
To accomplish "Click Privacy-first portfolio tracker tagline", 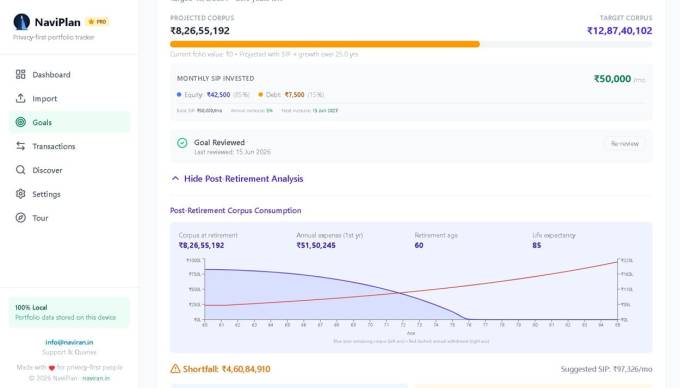I will pyautogui.click(x=54, y=37).
